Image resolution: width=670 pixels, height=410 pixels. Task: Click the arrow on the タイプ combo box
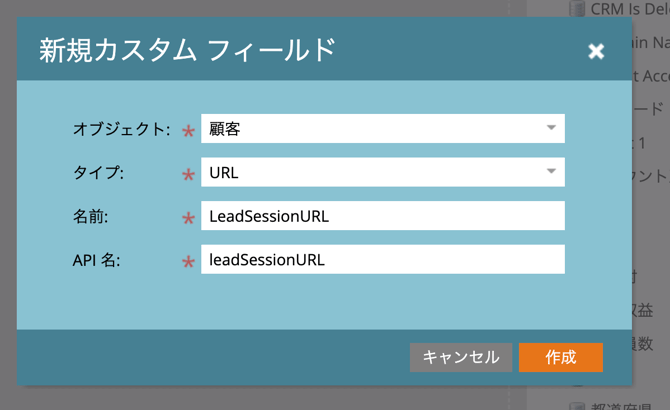click(x=551, y=173)
